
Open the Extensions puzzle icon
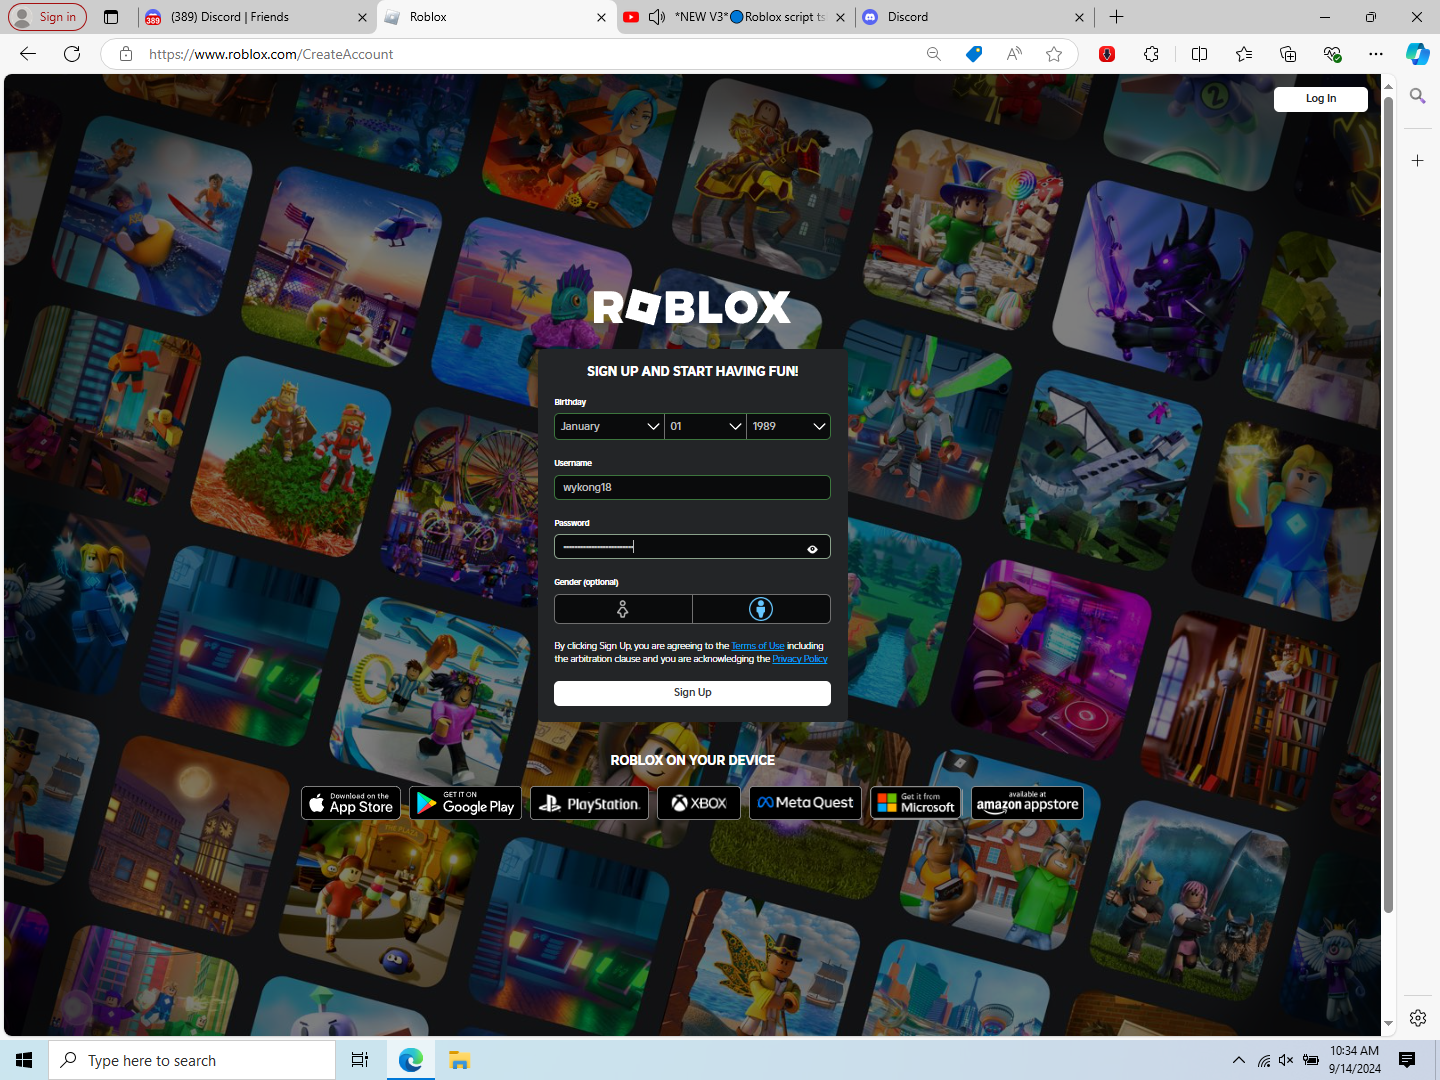[1152, 54]
